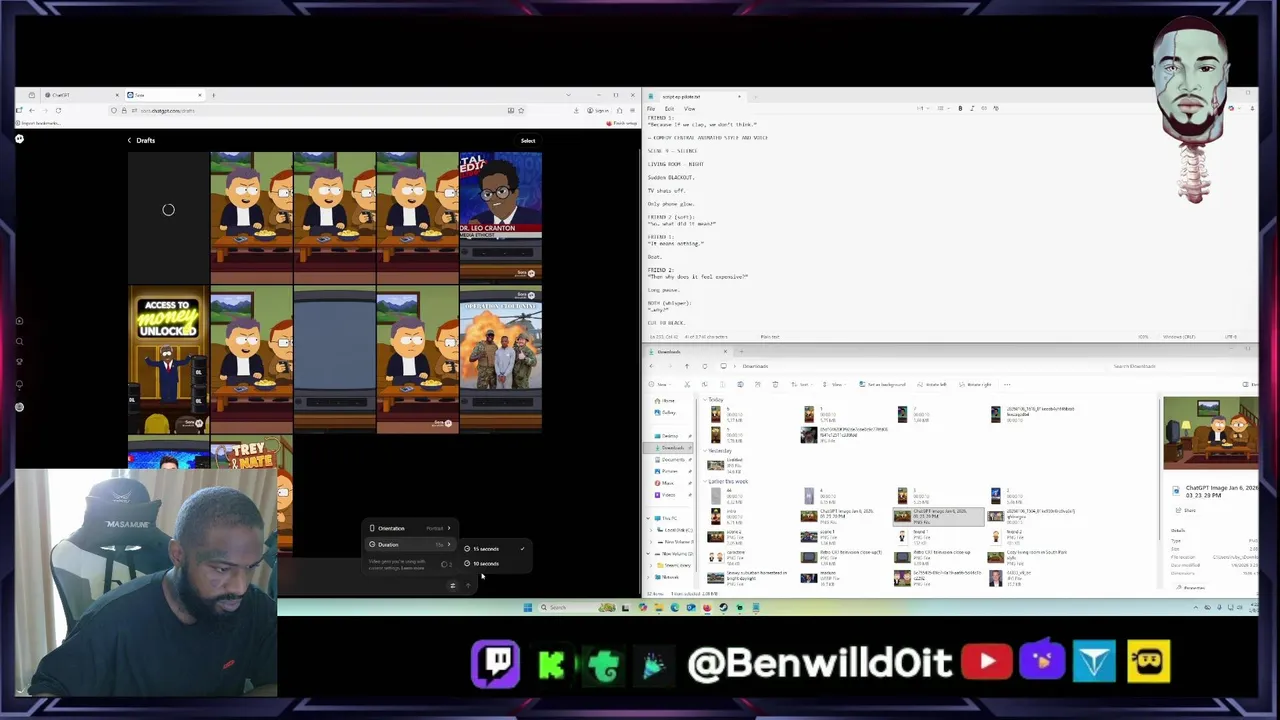Click the browser back arrow

[31, 110]
